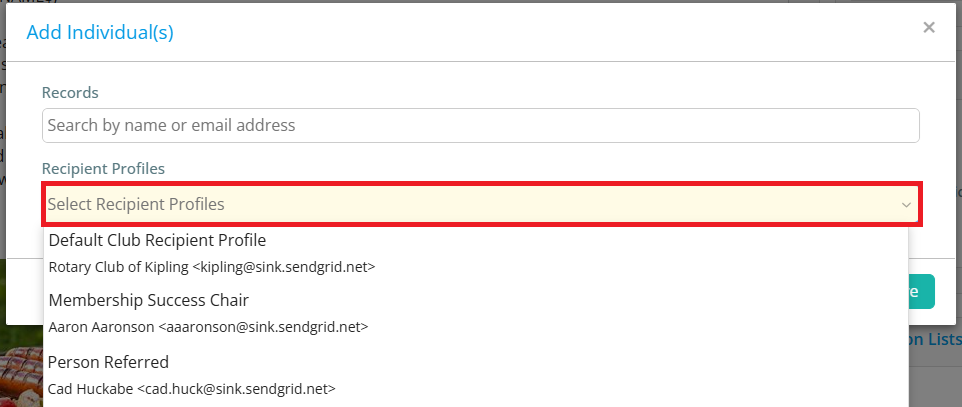Open the Select Recipient Profiles combo box
Image resolution: width=962 pixels, height=407 pixels.
[x=480, y=205]
